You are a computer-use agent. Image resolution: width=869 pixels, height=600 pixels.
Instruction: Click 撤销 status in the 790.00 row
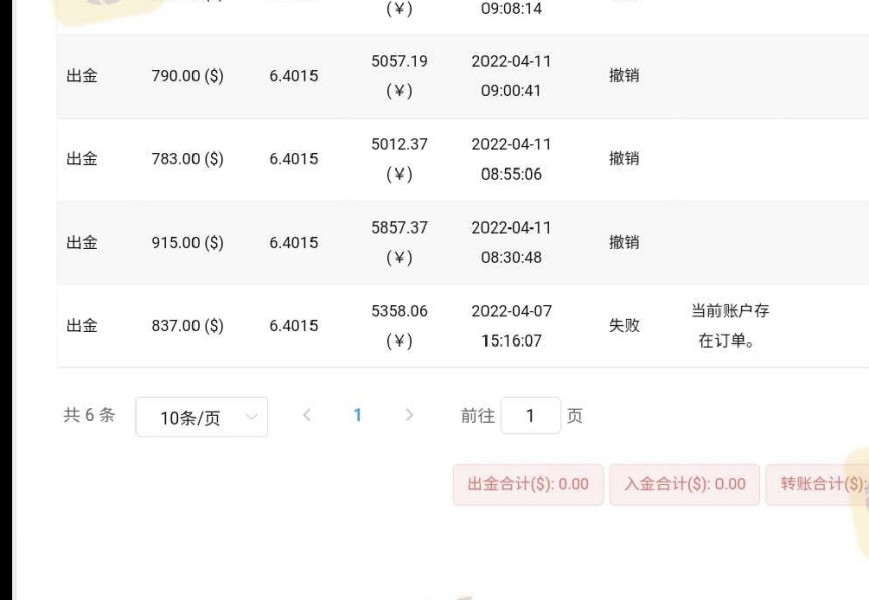coord(624,76)
